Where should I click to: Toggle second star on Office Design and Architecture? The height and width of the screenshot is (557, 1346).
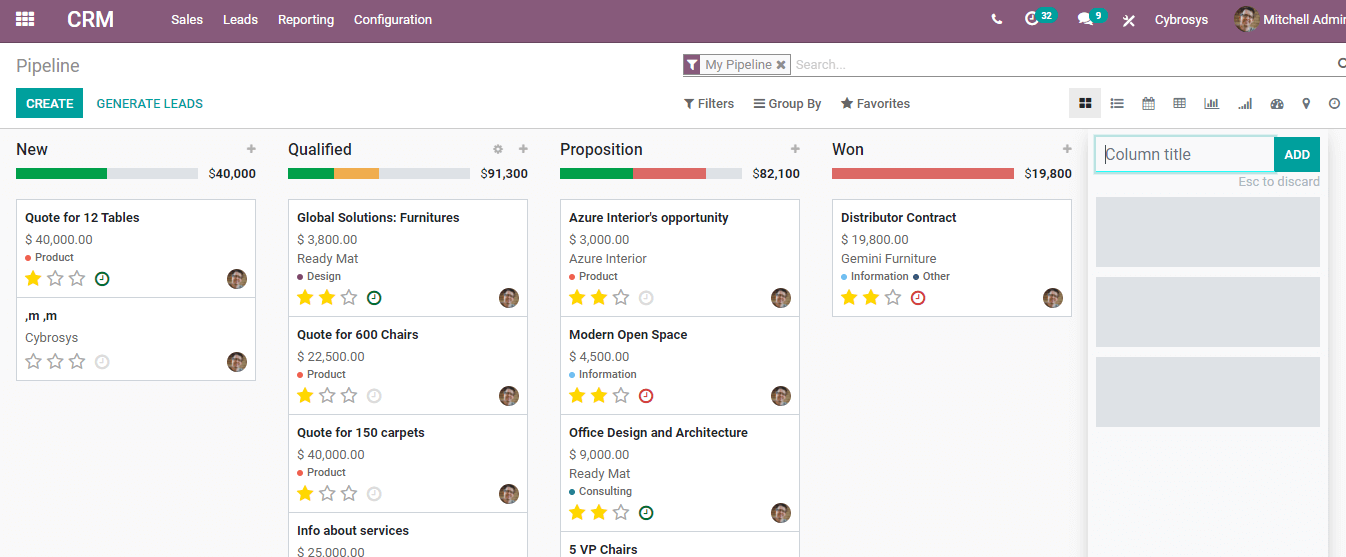(x=599, y=513)
